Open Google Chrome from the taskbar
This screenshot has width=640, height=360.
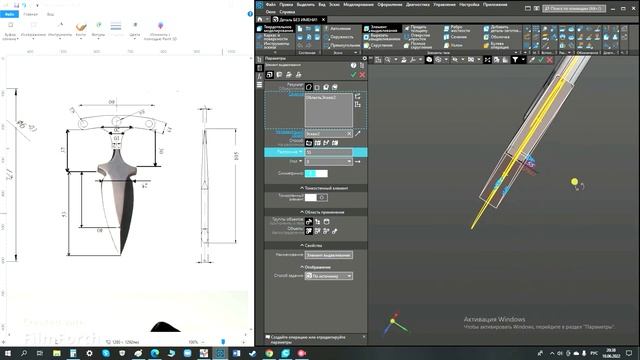tap(269, 353)
